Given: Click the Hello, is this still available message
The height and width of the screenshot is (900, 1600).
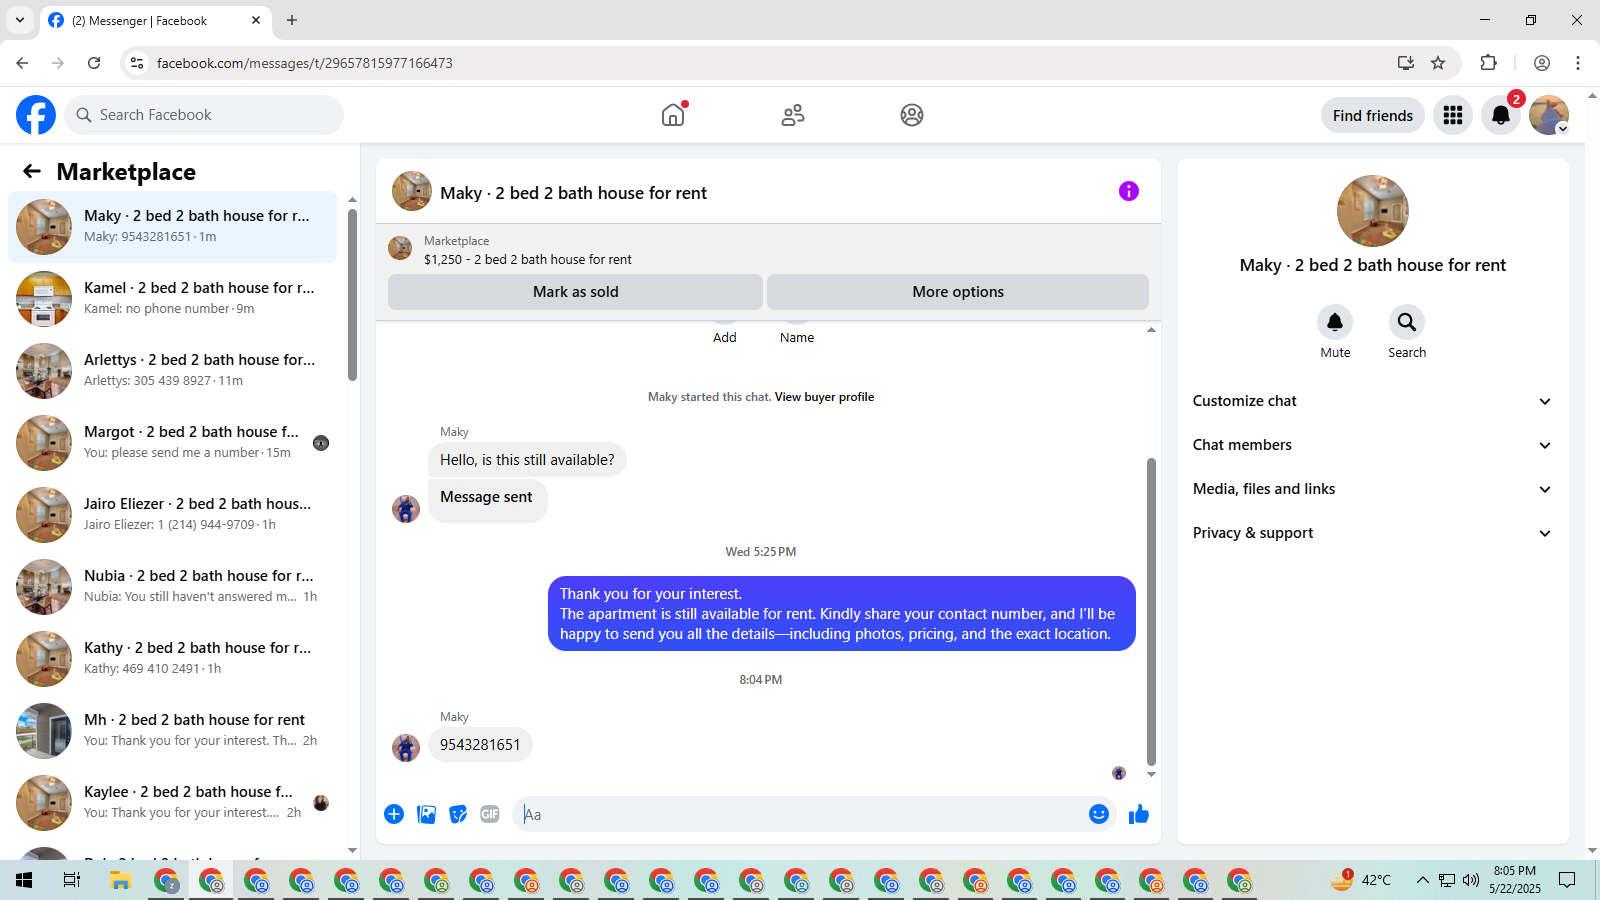Looking at the screenshot, I should (x=527, y=460).
